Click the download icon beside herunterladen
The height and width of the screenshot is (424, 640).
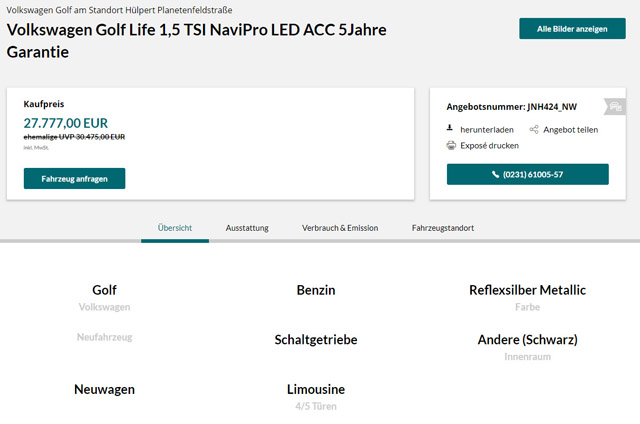tap(450, 128)
